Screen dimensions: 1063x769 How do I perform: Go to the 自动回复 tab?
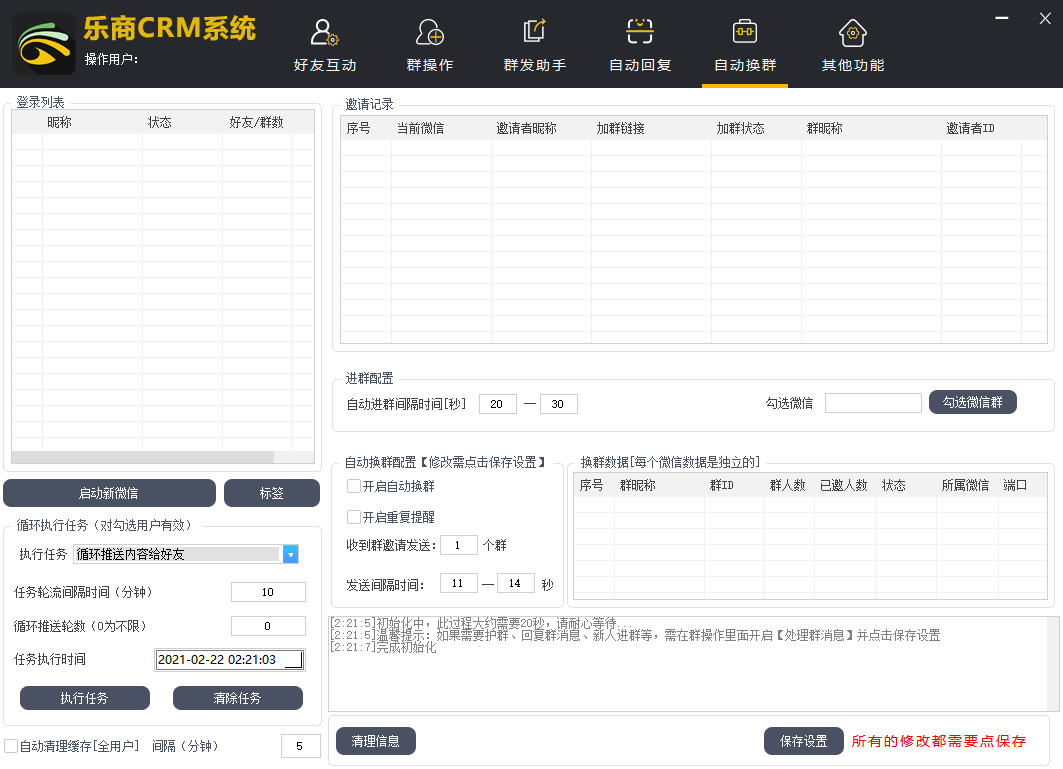pyautogui.click(x=639, y=65)
